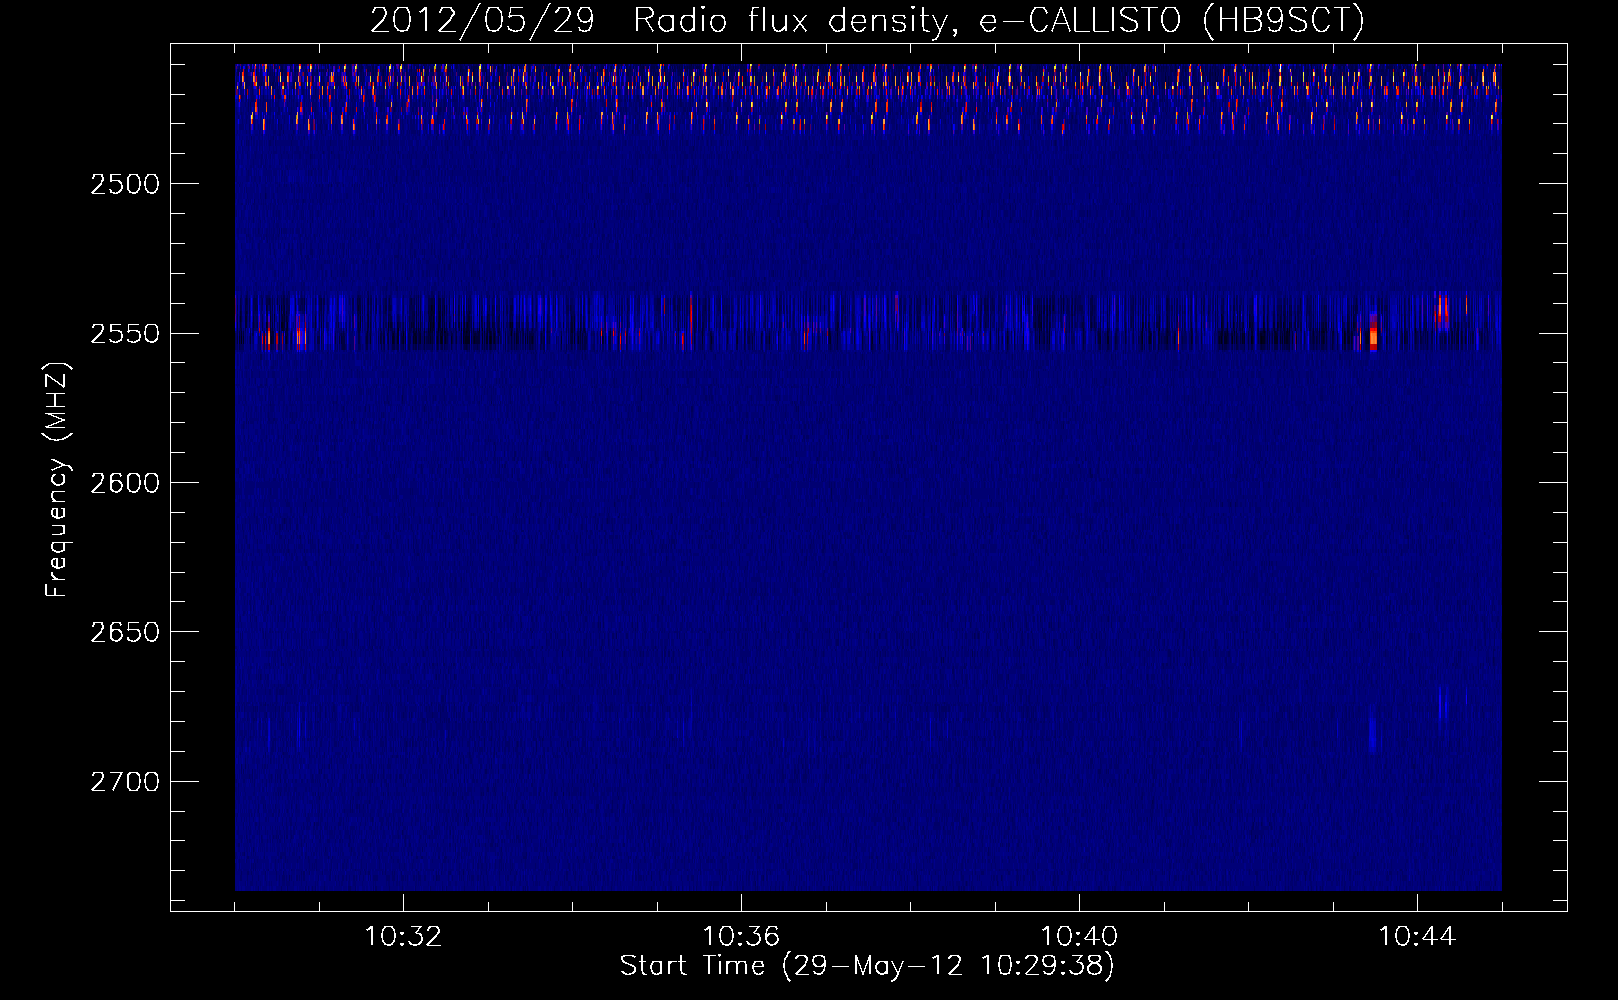Image resolution: width=1618 pixels, height=1000 pixels.
Task: Click the '10:32' time axis label
Action: click(403, 937)
